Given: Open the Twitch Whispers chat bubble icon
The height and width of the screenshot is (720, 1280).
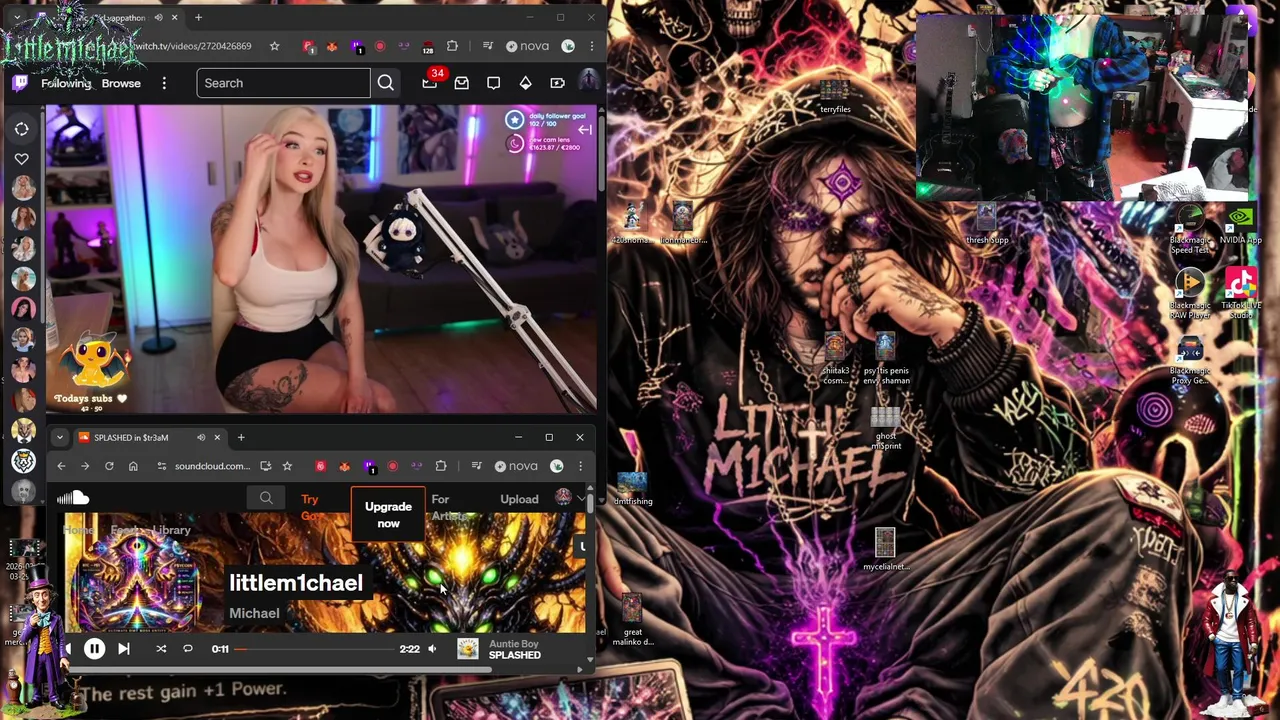Looking at the screenshot, I should coord(493,83).
